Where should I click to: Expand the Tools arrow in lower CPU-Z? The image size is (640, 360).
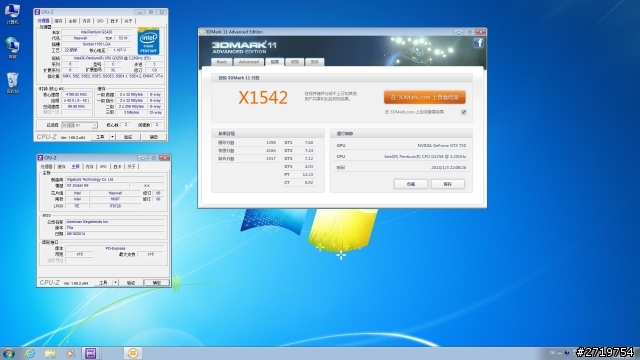[116, 282]
